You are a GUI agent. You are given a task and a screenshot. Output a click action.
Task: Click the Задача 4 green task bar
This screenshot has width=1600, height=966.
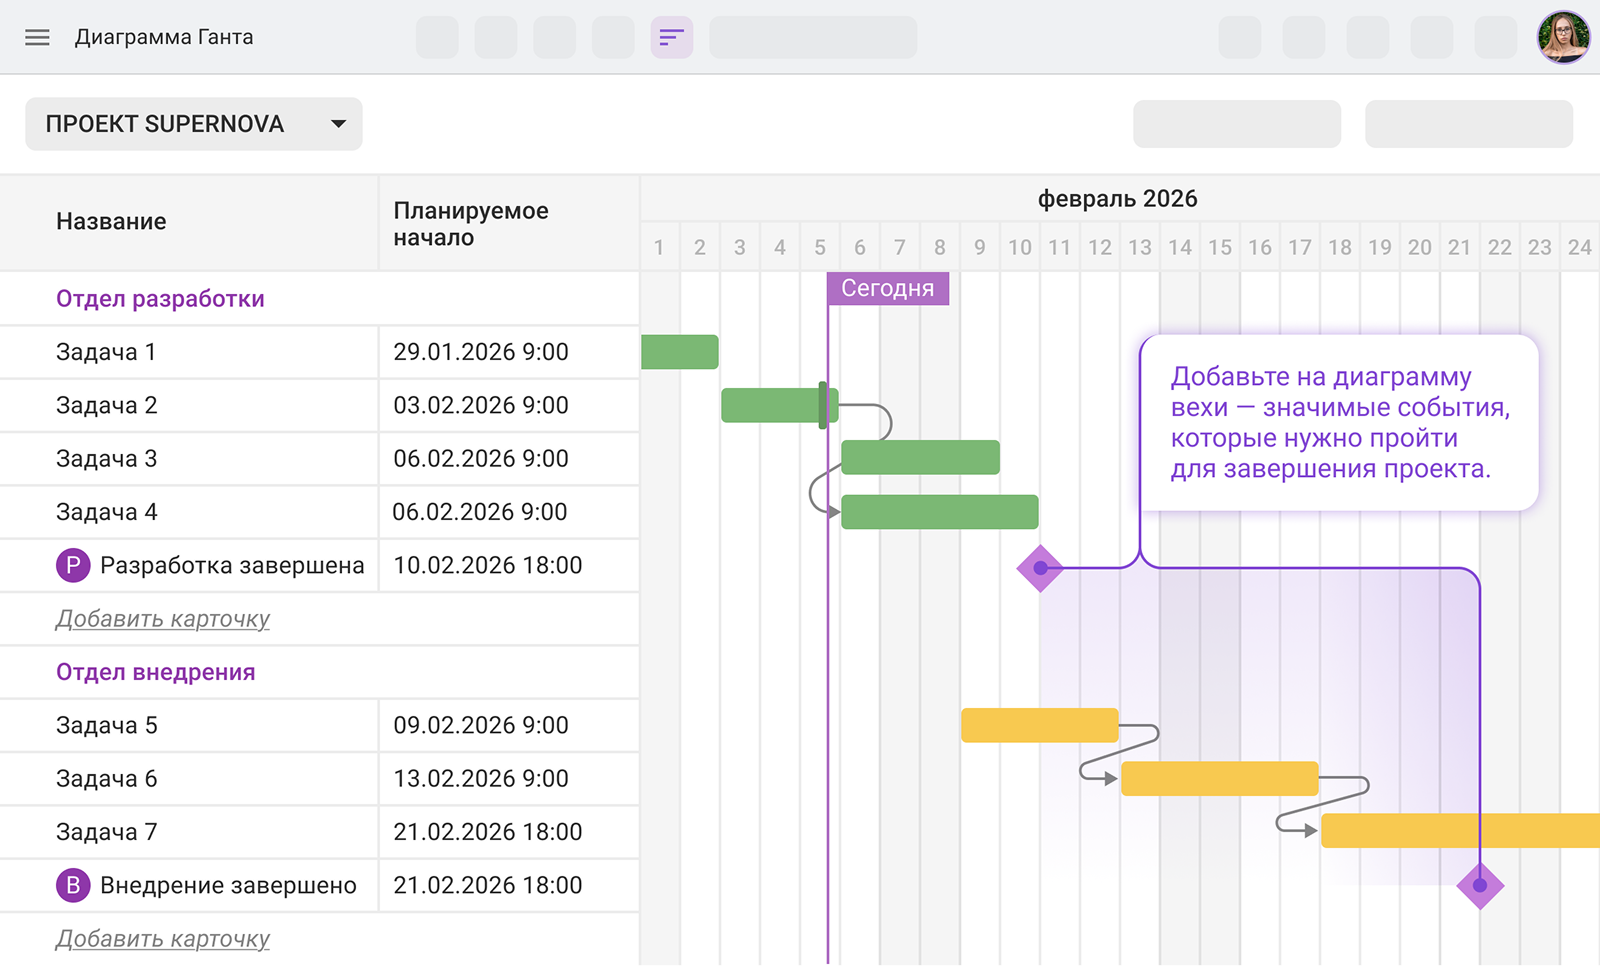(x=939, y=512)
